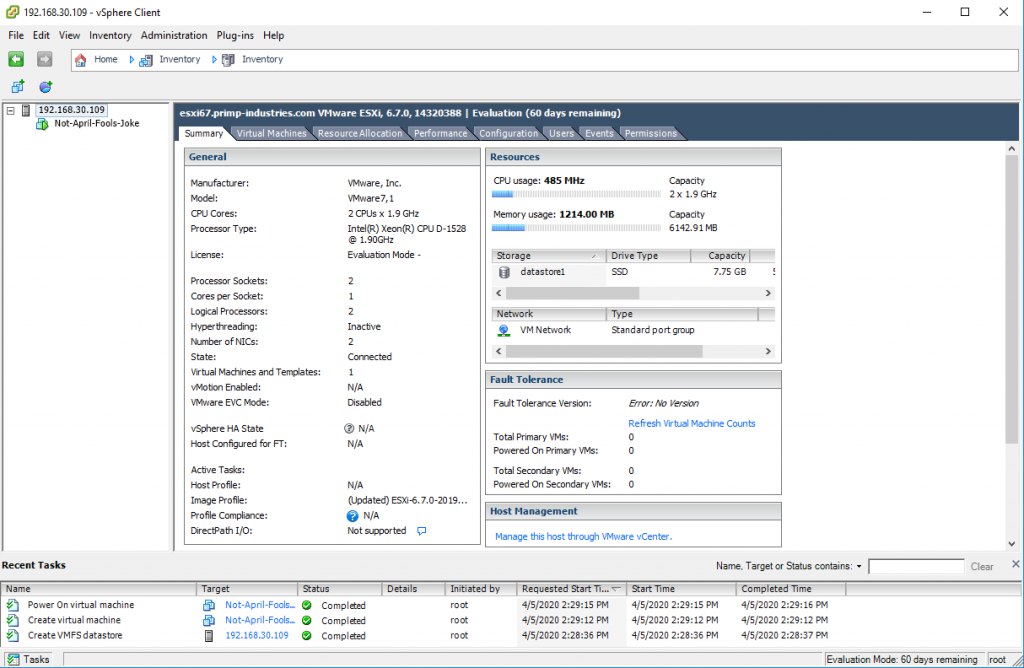Click the first Inventory breadcrumb icon

(x=146, y=60)
